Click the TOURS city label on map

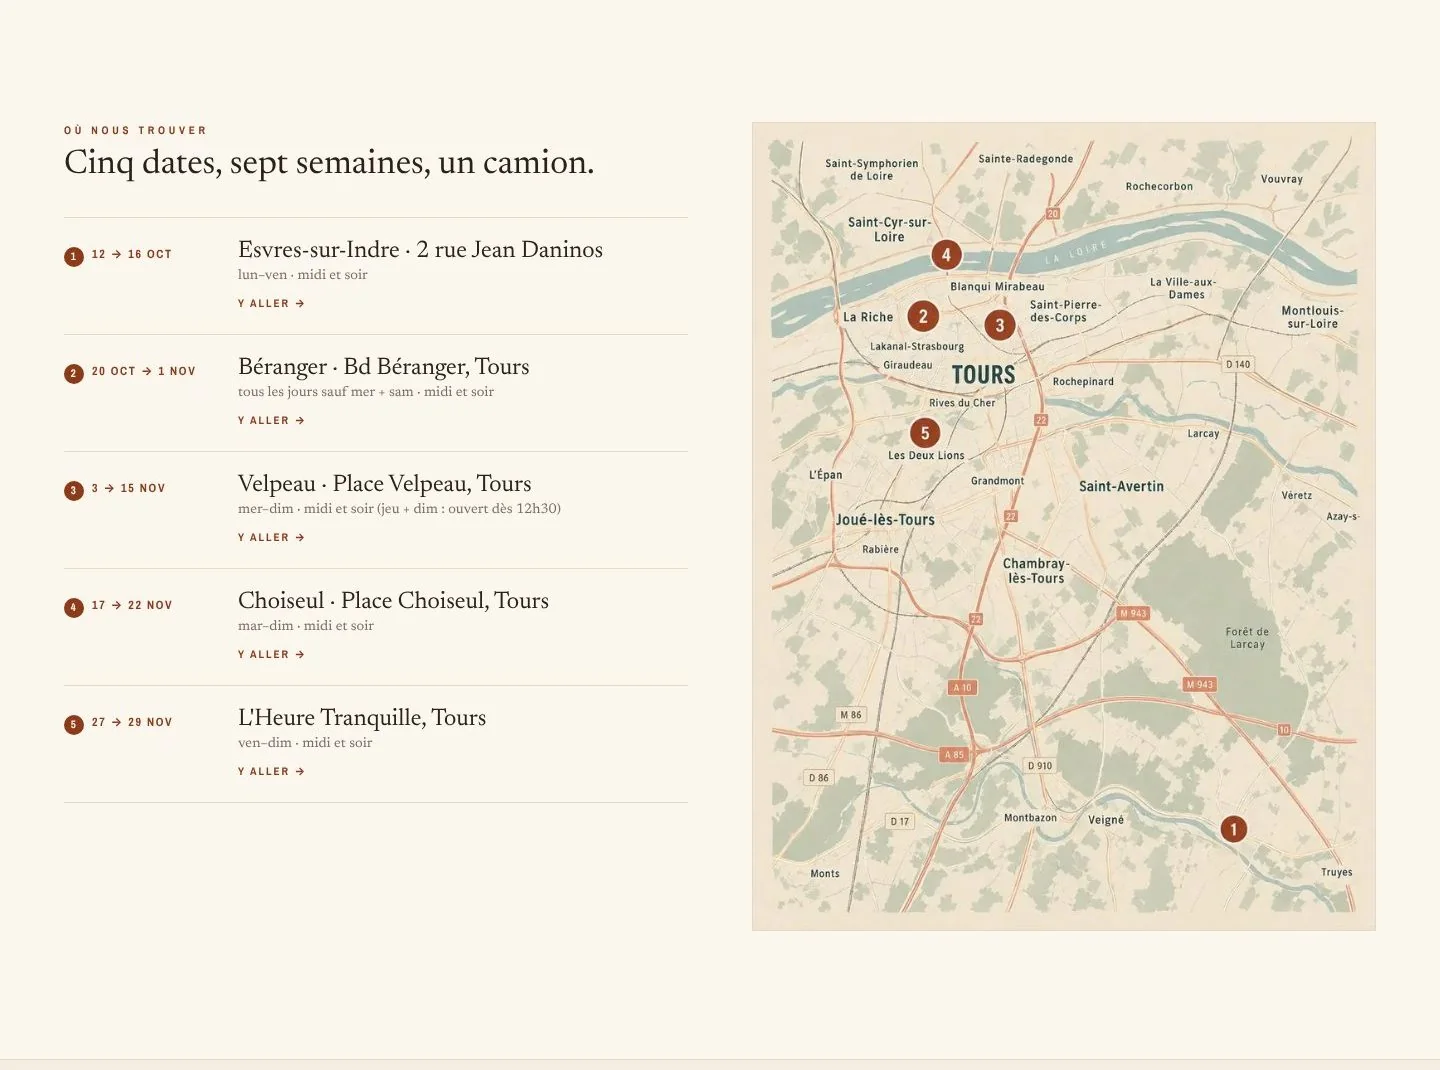(x=983, y=375)
